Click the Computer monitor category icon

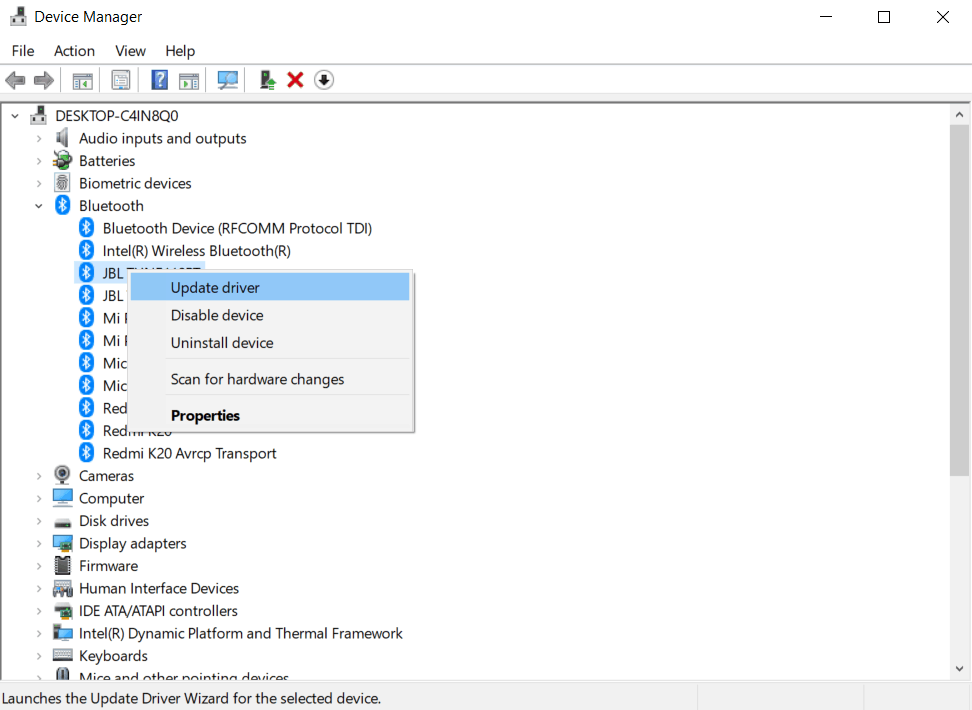(x=63, y=498)
